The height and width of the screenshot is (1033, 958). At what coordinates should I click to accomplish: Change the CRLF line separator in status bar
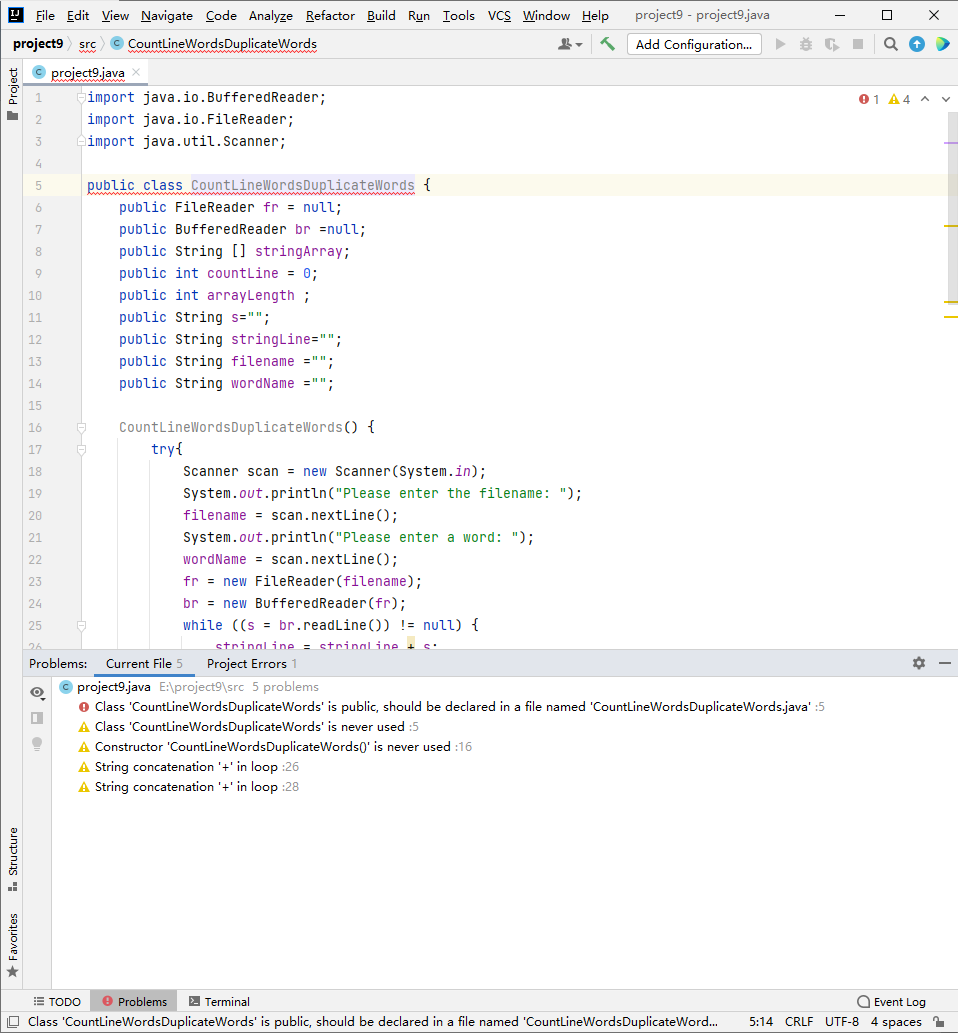click(799, 1022)
